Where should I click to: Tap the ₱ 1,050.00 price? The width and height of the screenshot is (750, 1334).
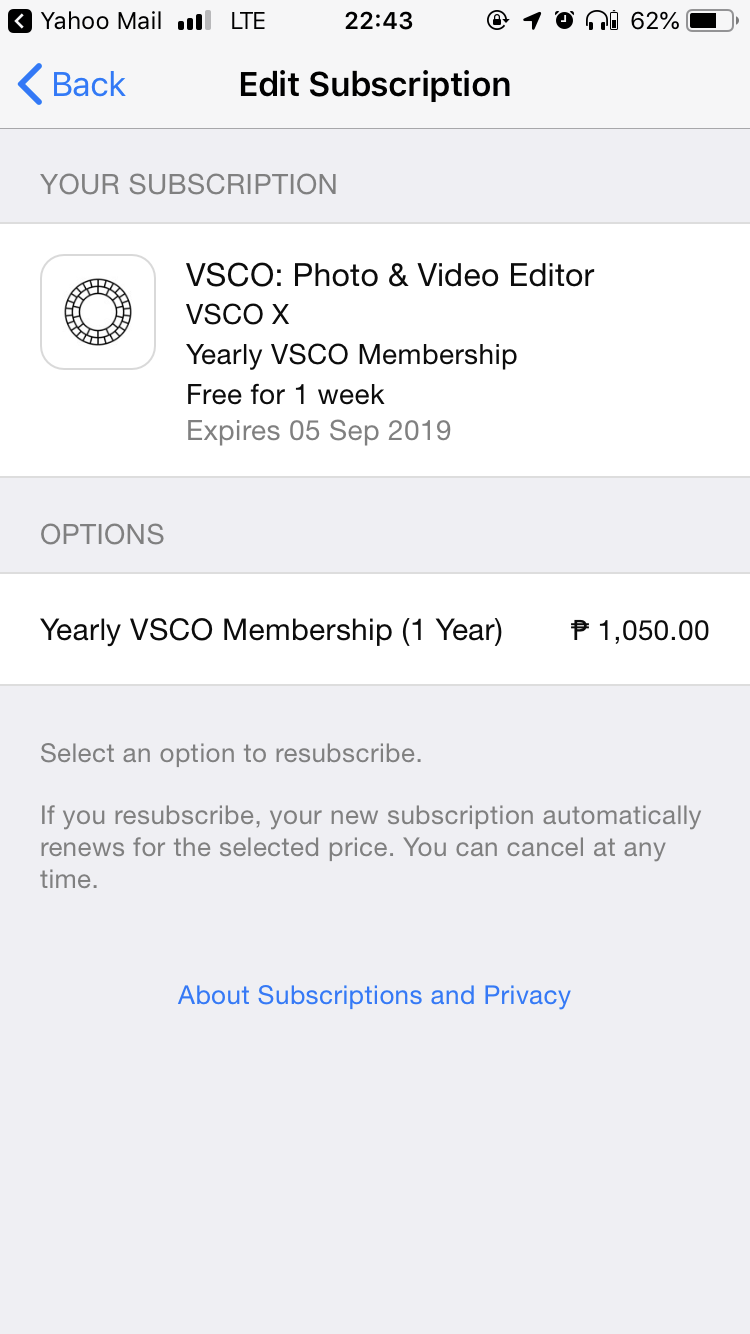pyautogui.click(x=640, y=630)
